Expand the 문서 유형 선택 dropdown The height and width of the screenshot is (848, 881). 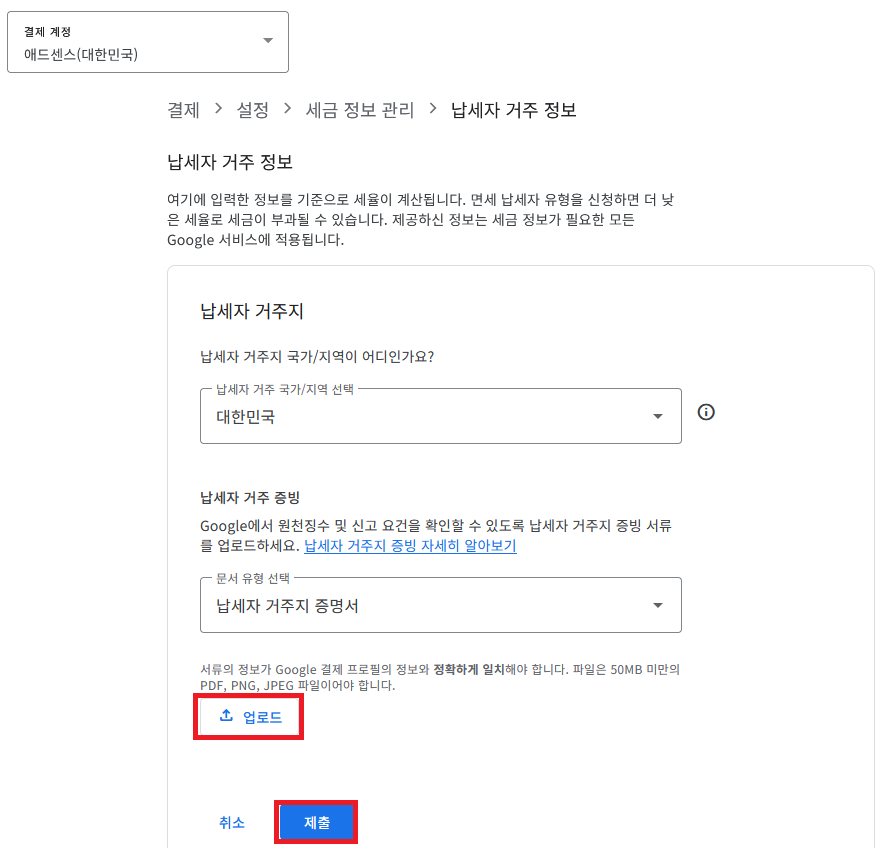click(x=440, y=605)
